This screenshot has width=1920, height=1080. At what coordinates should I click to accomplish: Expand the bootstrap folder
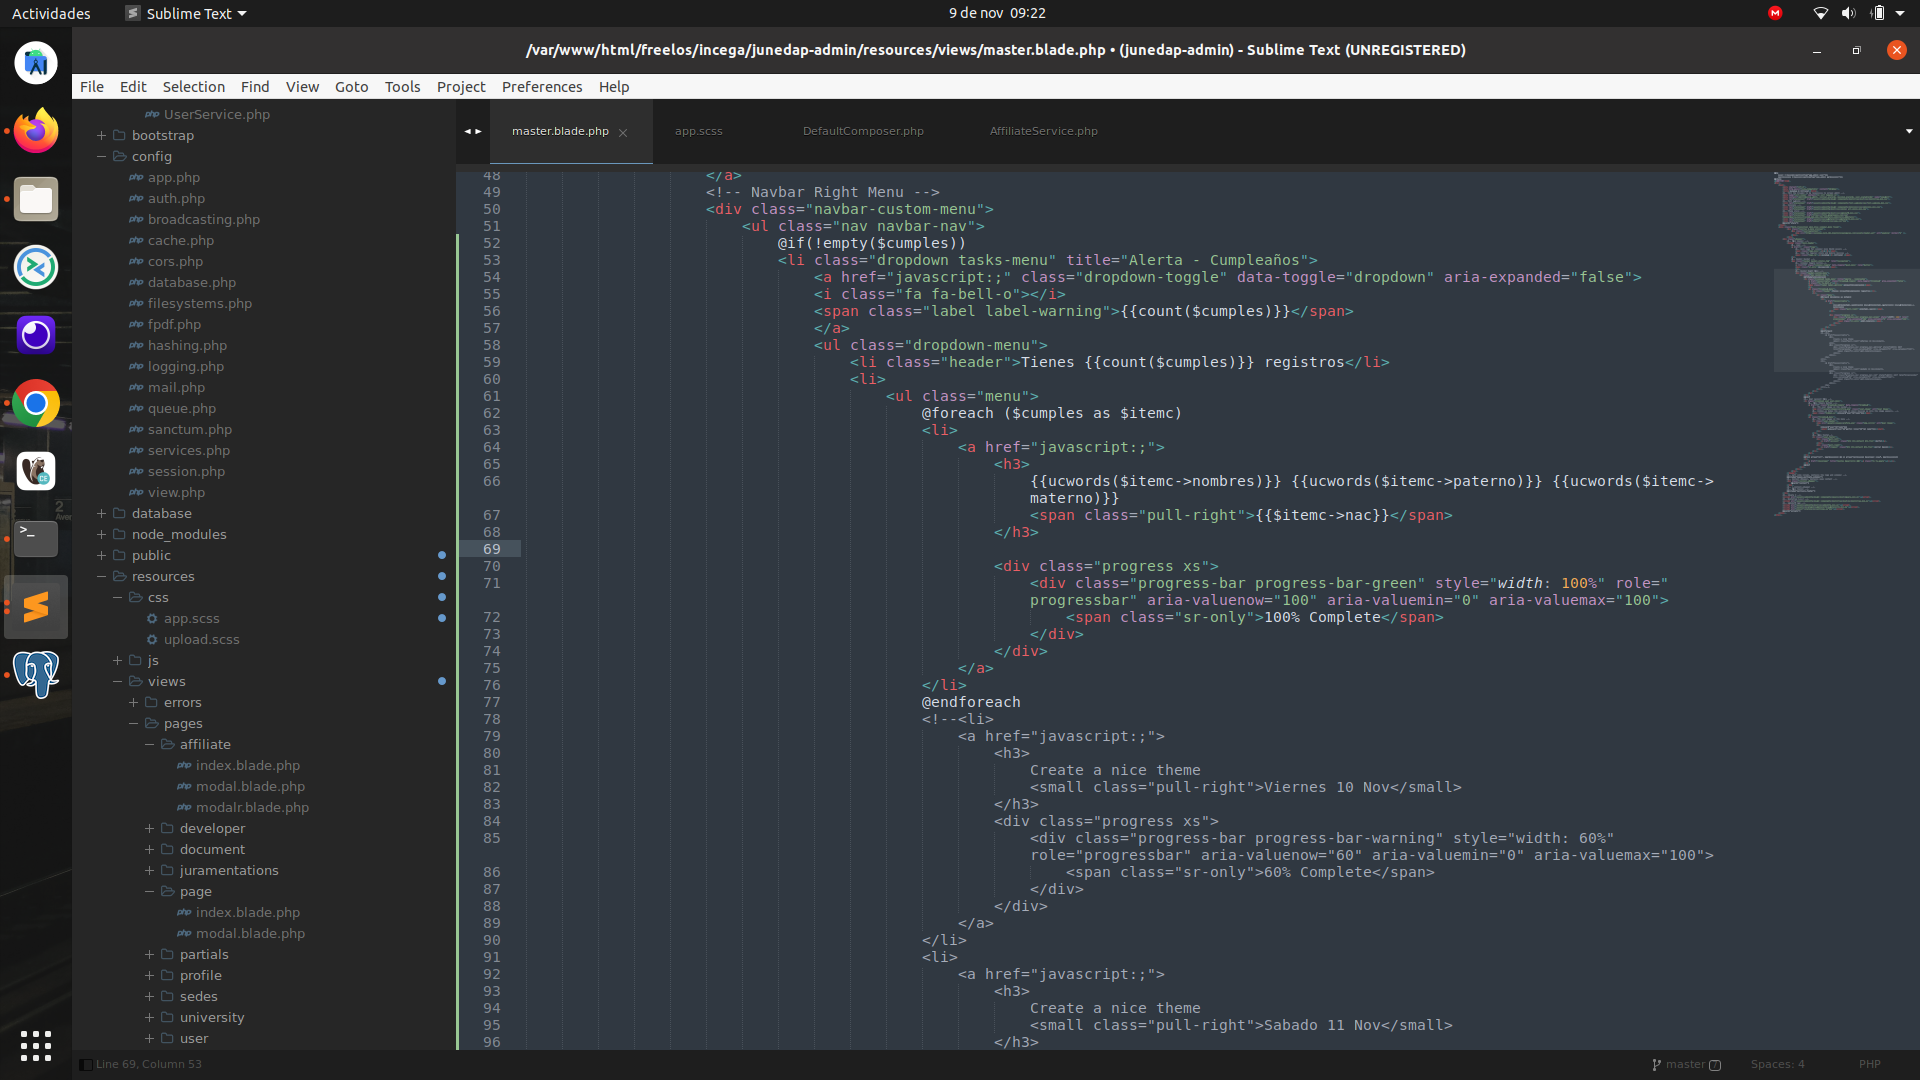(x=101, y=135)
